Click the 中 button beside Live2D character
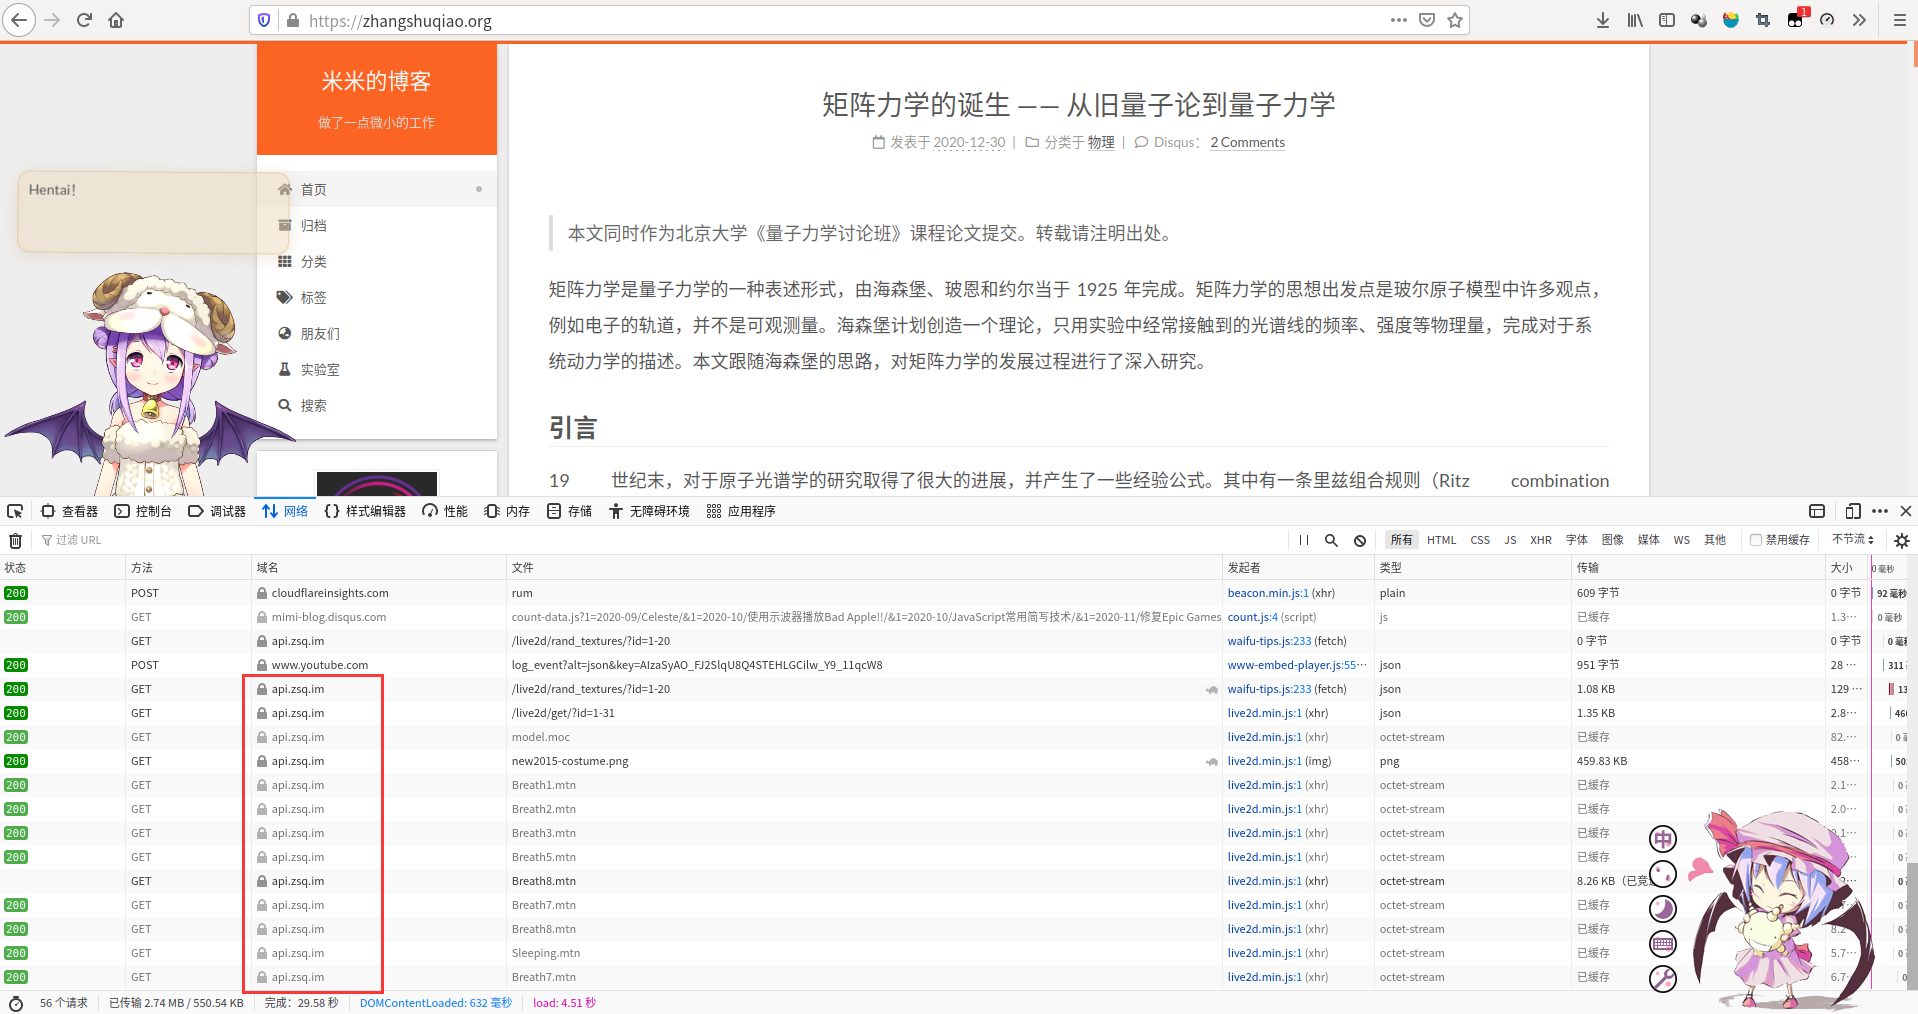This screenshot has height=1014, width=1918. (1663, 839)
